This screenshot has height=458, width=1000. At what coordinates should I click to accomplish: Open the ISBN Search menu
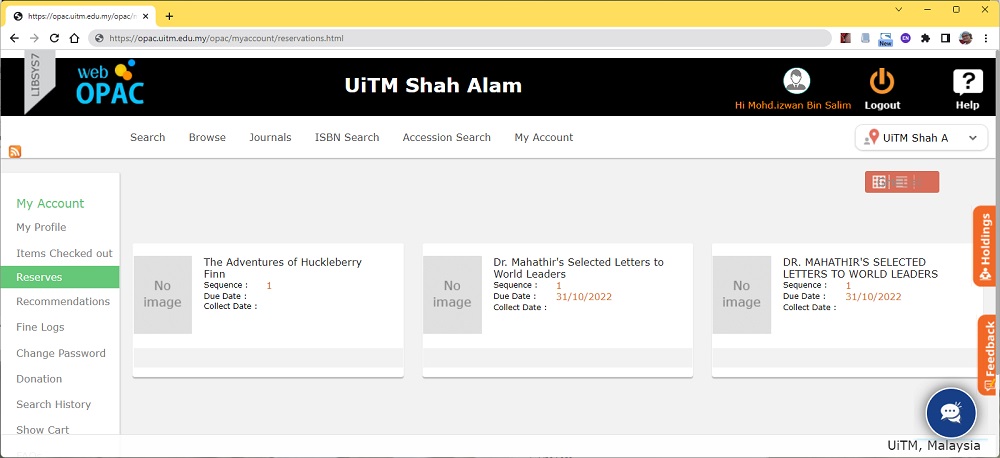[x=347, y=137]
